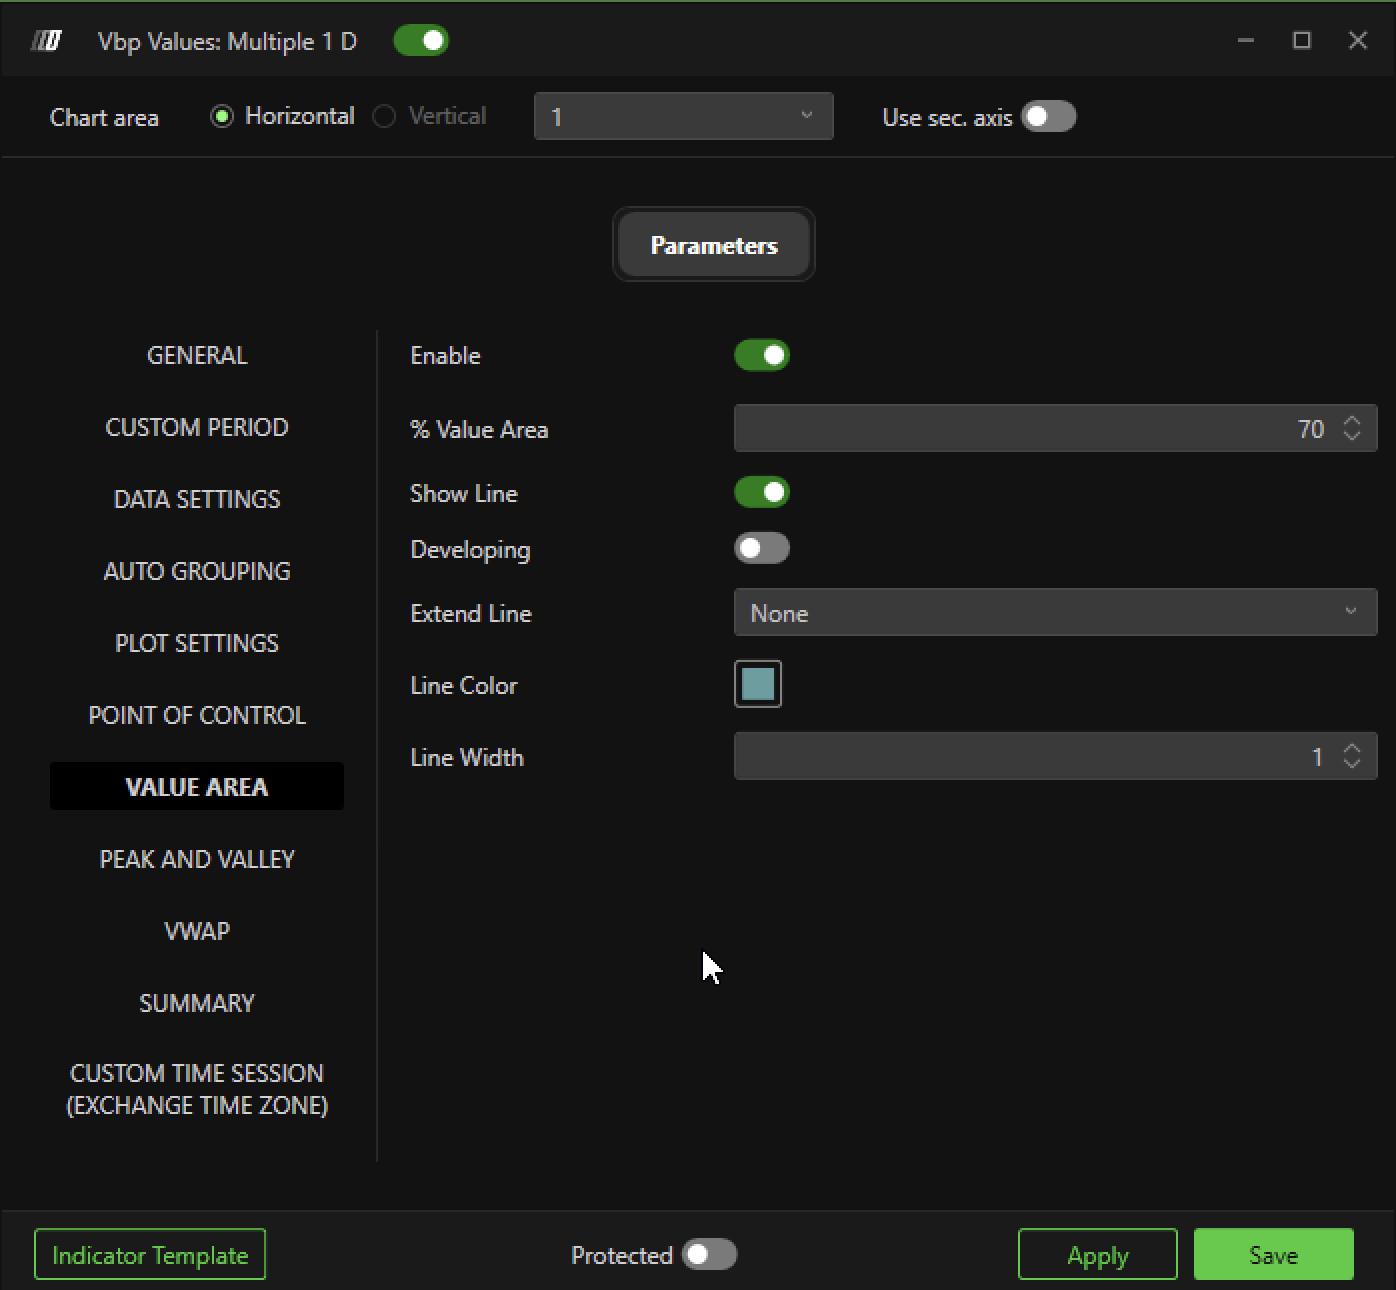Open the Indicator Template button

[x=150, y=1255]
